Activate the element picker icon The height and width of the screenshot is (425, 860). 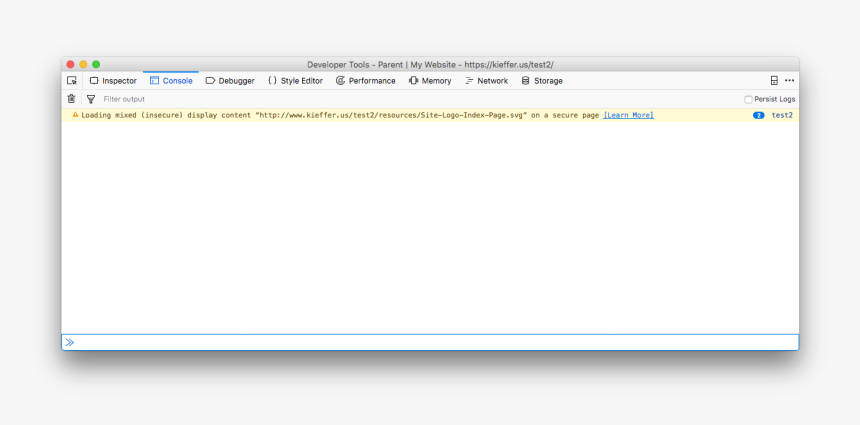coord(72,81)
